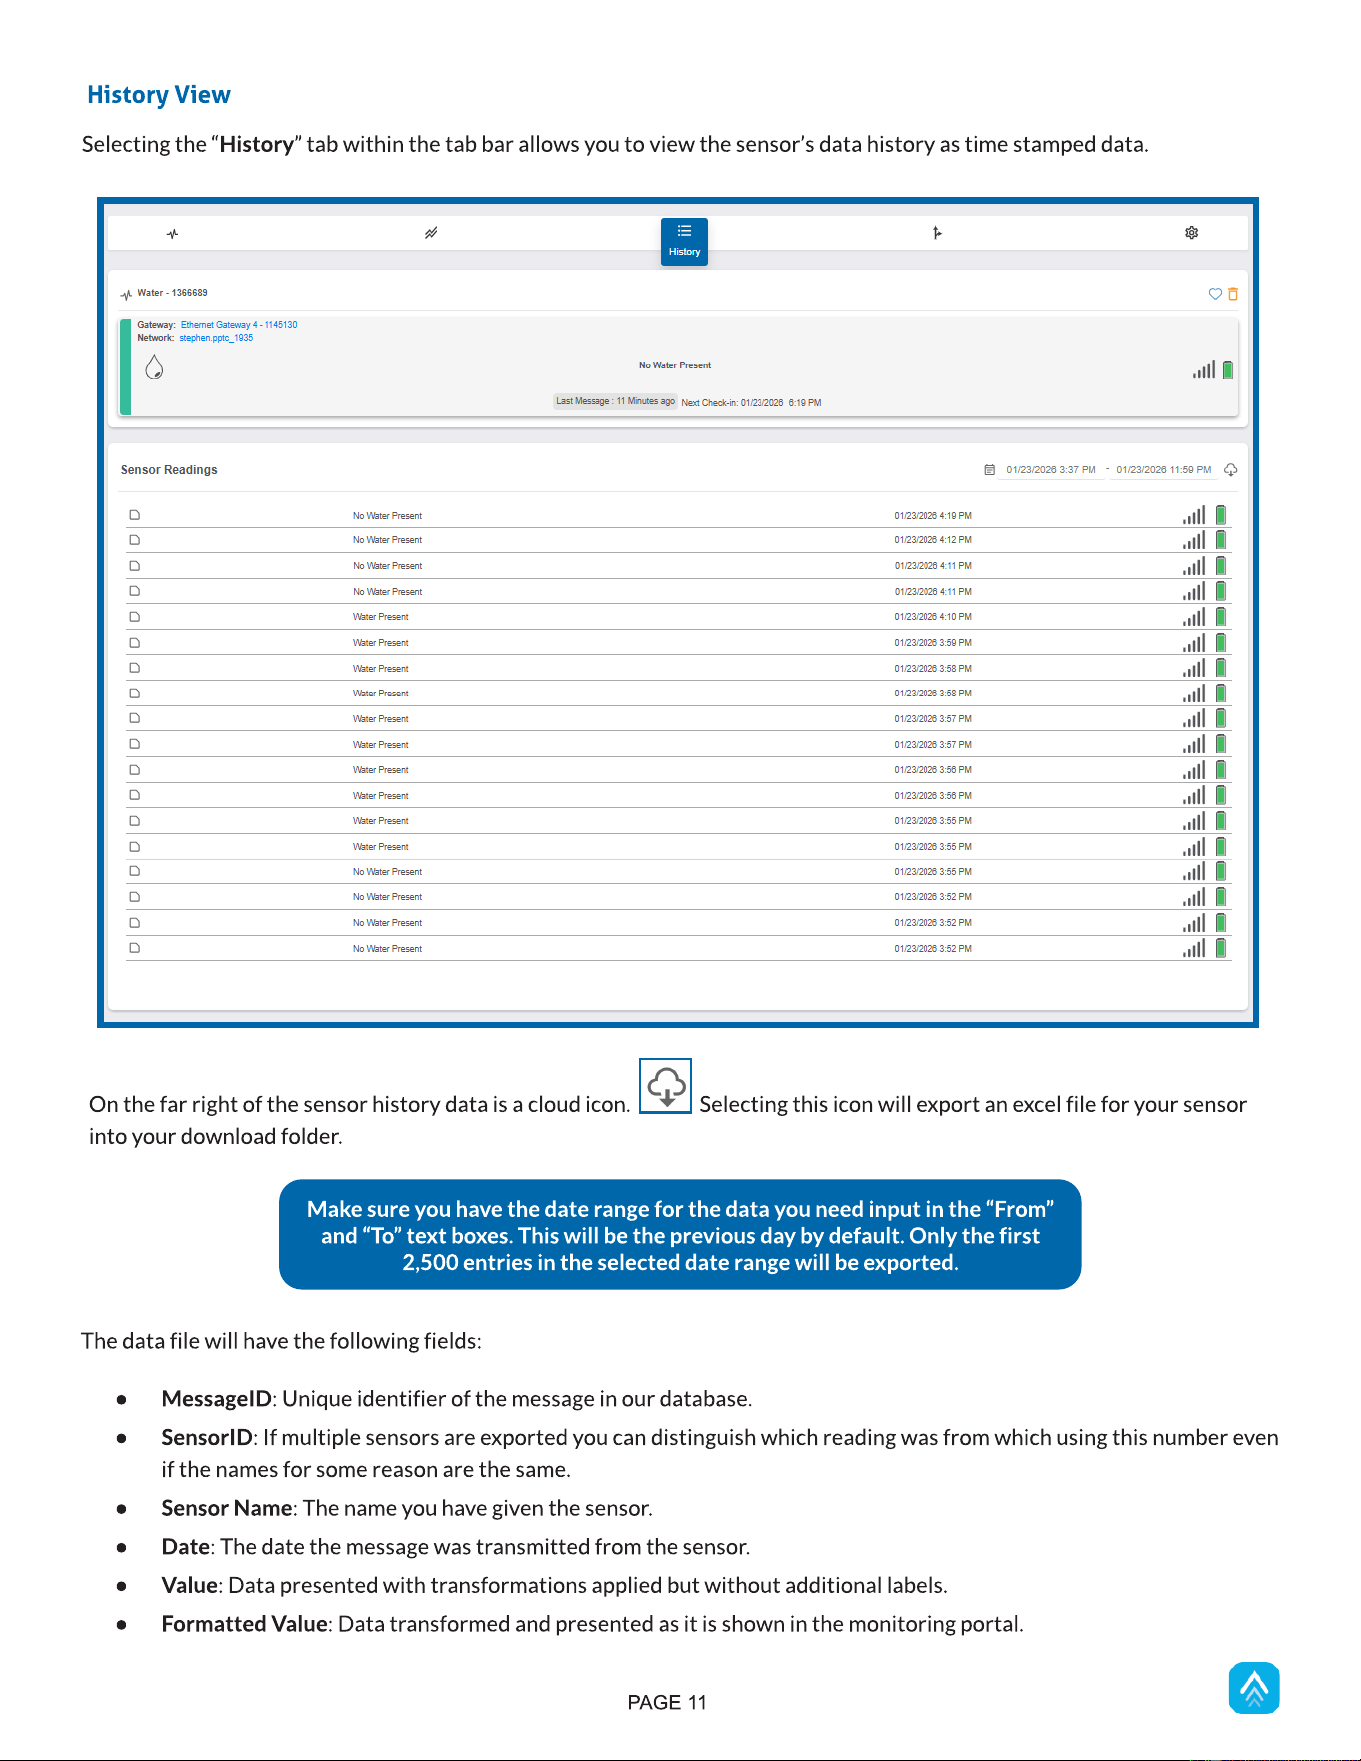Click No Water Present in the 4:12 PM row
The width and height of the screenshot is (1361, 1761).
387,540
